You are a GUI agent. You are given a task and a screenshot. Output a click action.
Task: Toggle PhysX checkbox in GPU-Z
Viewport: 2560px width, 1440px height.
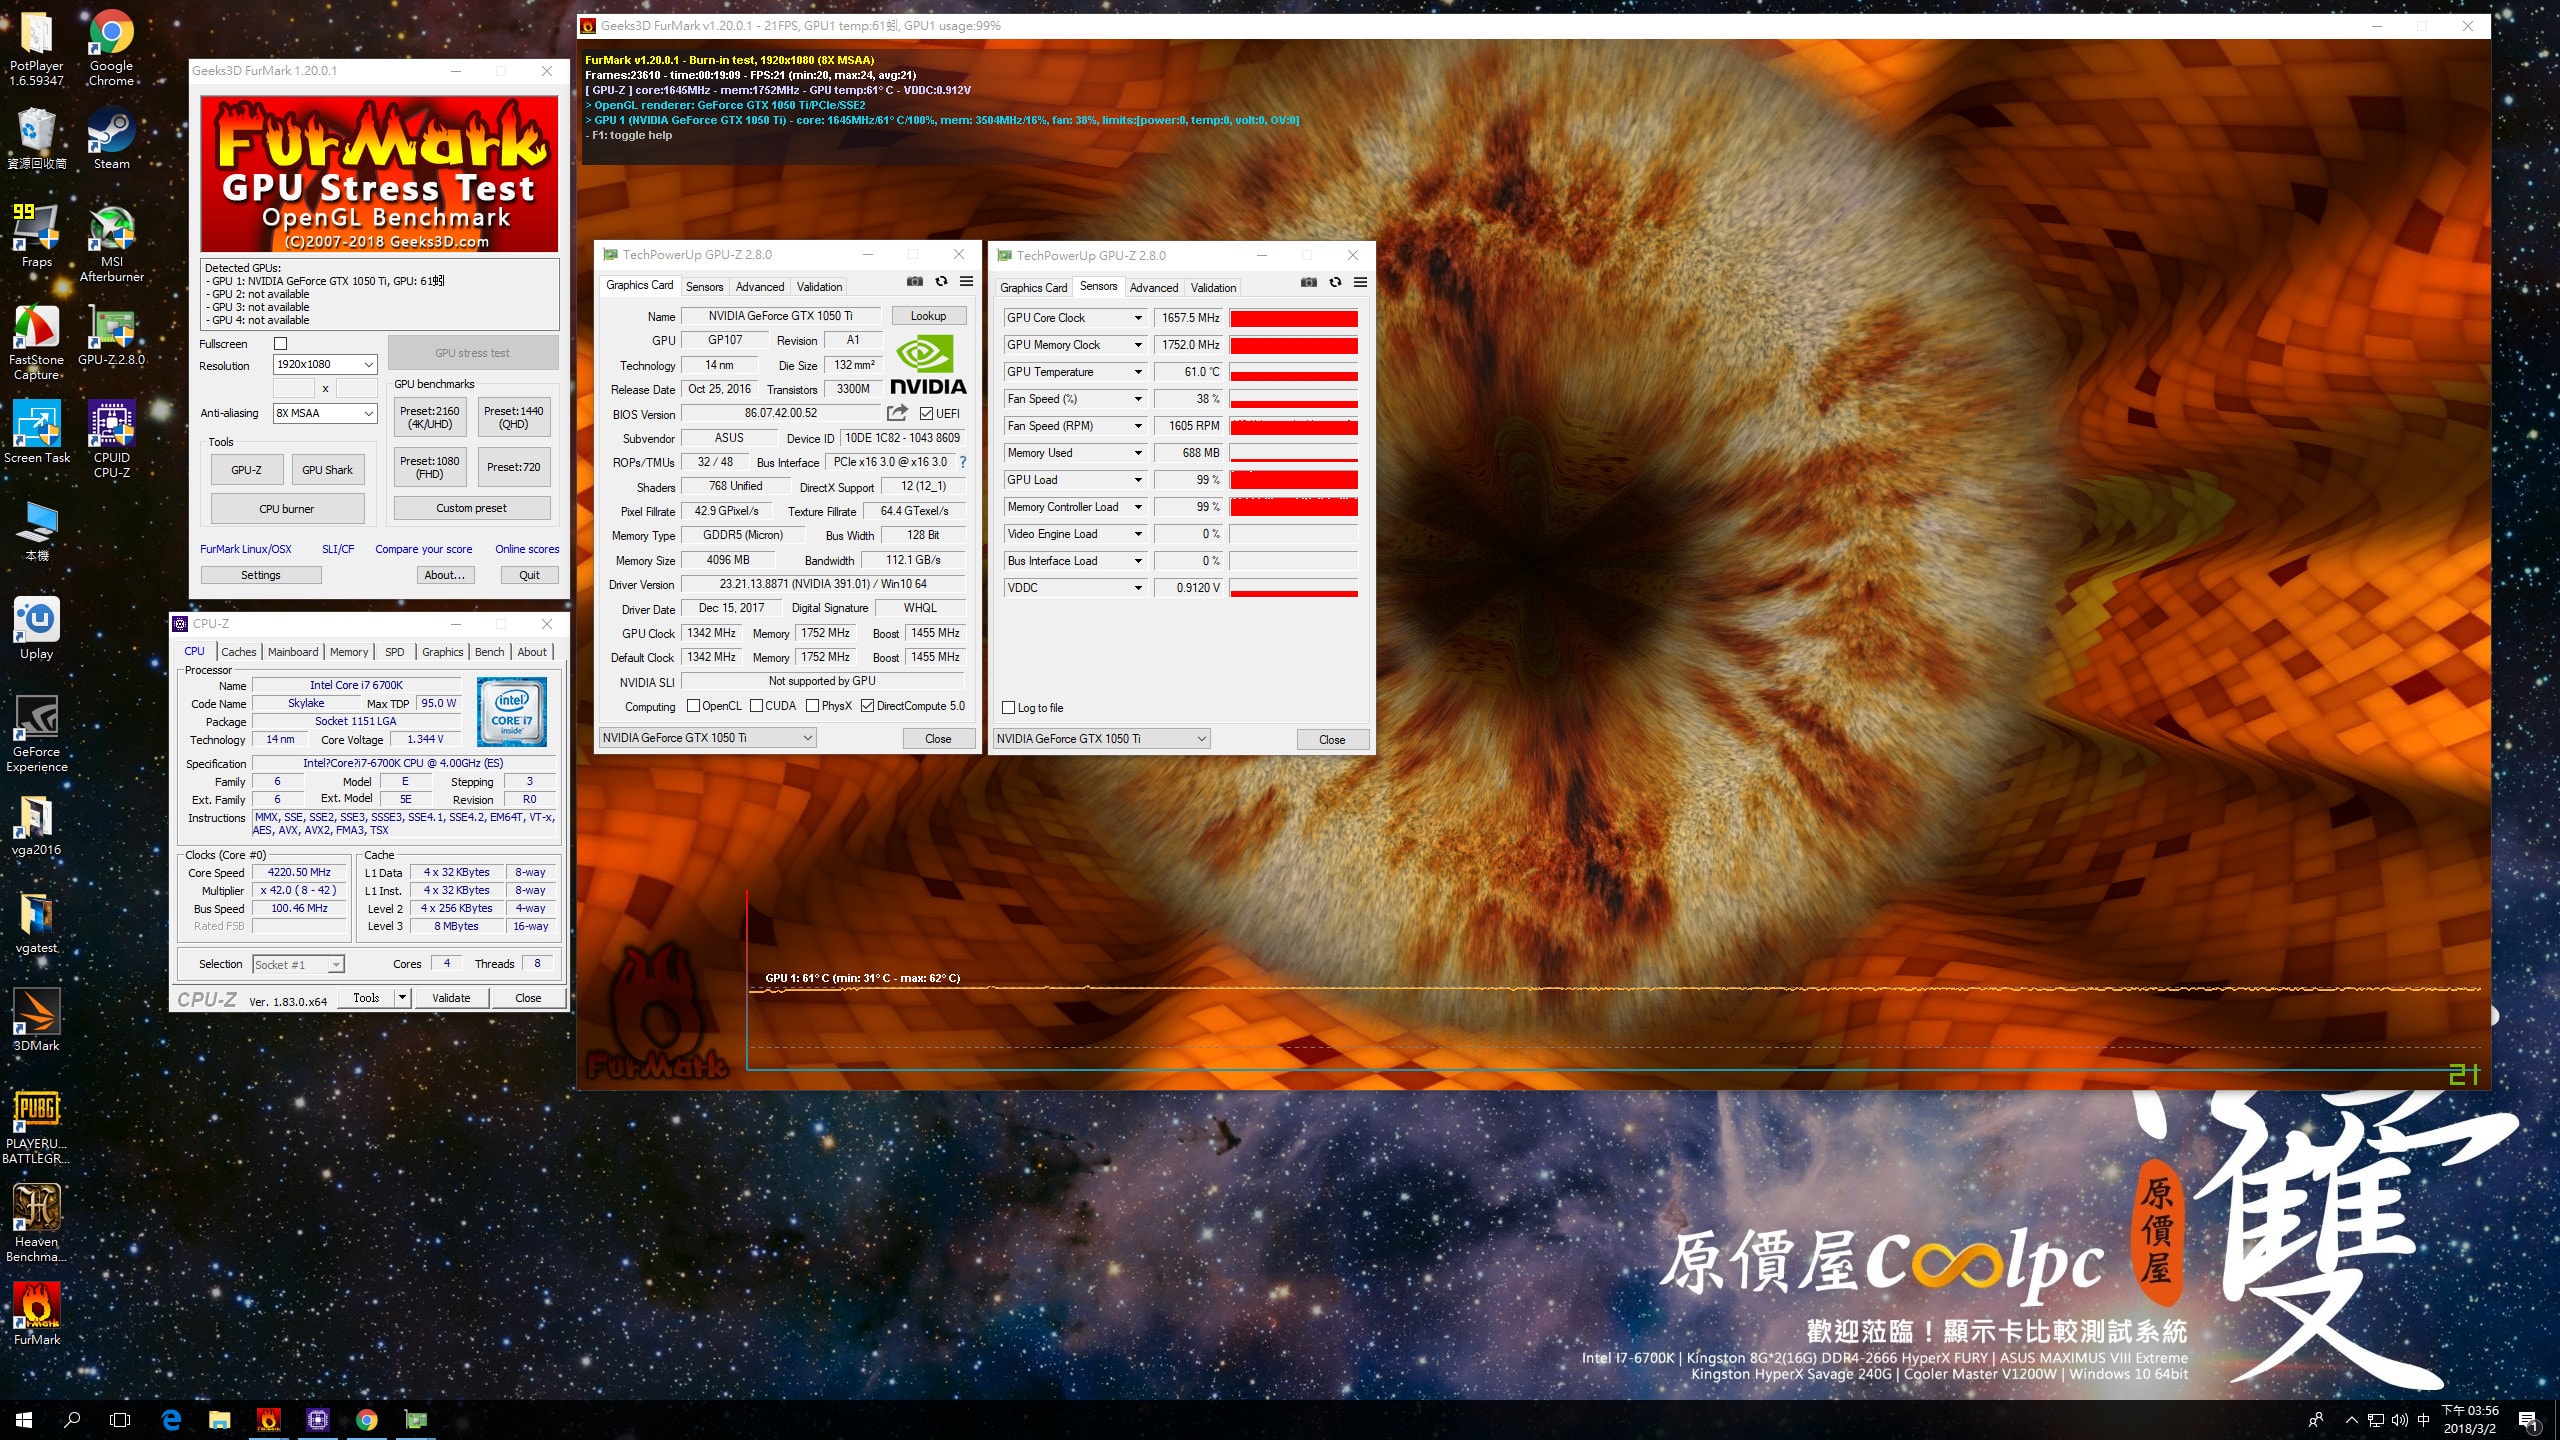[x=812, y=706]
